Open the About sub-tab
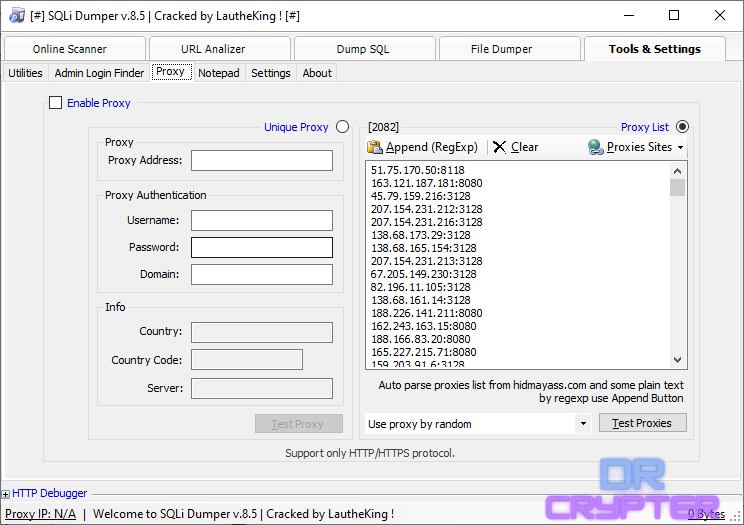The height and width of the screenshot is (525, 744). [x=317, y=73]
